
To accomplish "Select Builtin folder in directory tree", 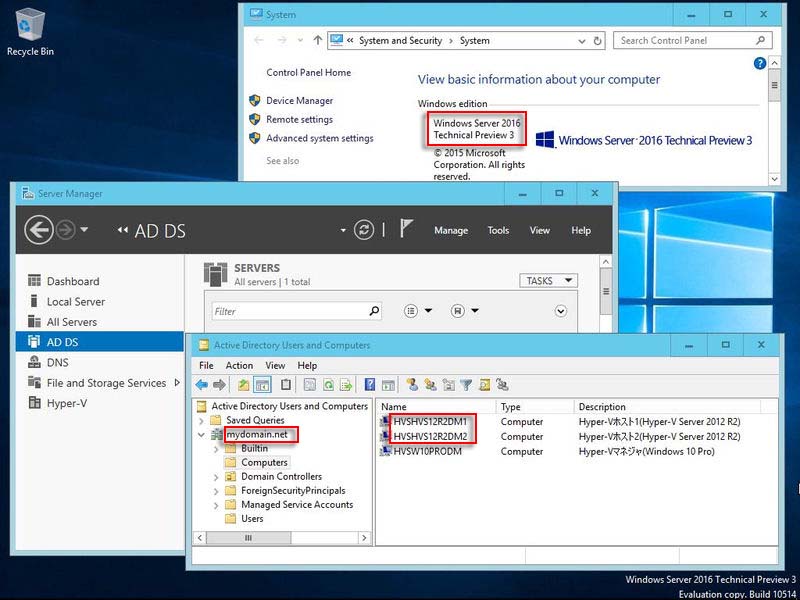I will coord(254,448).
